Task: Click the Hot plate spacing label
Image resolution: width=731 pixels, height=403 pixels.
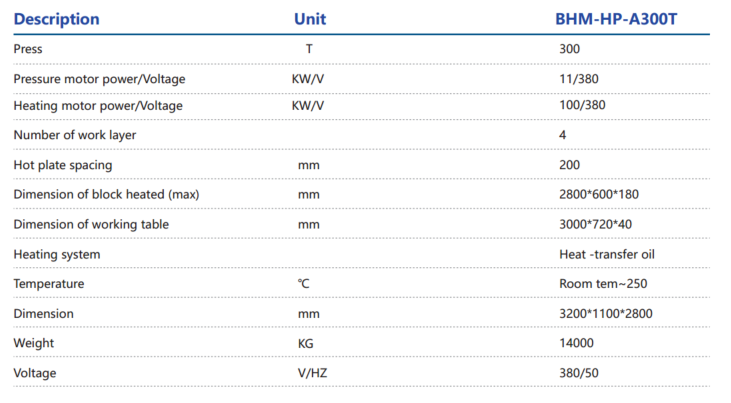Action: click(x=63, y=165)
